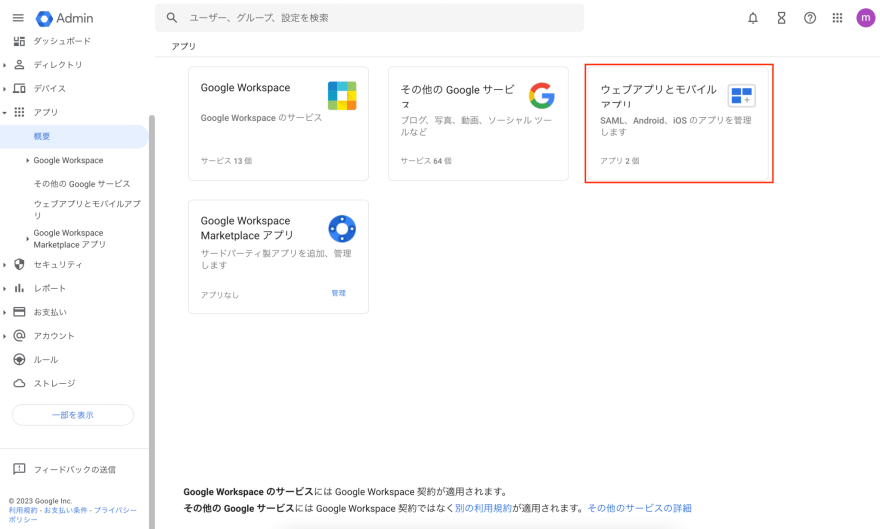Expand the アカウント sidebar section
Image resolution: width=880 pixels, height=529 pixels.
point(4,336)
